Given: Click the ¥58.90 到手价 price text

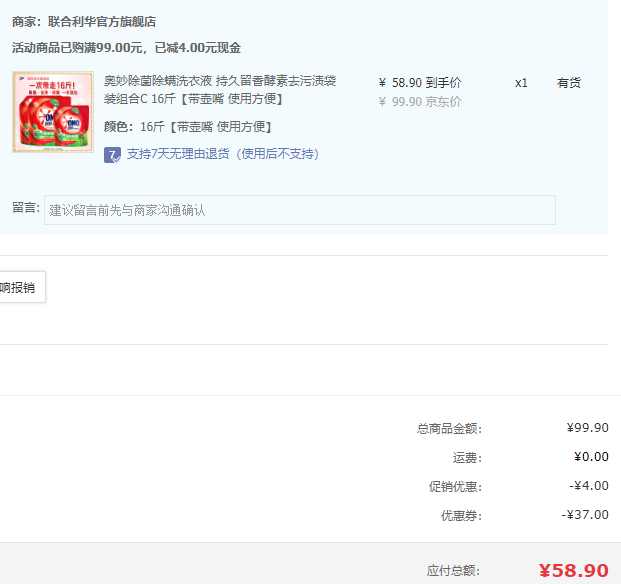Looking at the screenshot, I should (420, 83).
